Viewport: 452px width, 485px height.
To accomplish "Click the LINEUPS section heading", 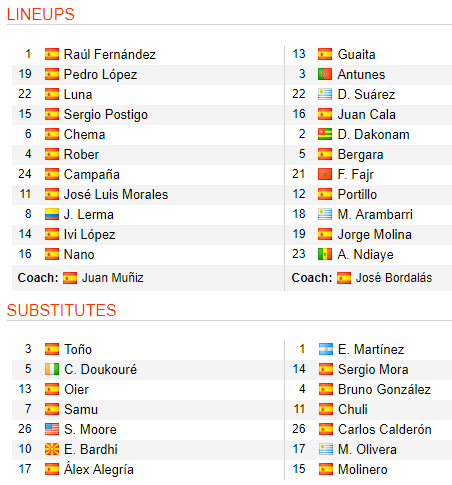I will pyautogui.click(x=41, y=14).
